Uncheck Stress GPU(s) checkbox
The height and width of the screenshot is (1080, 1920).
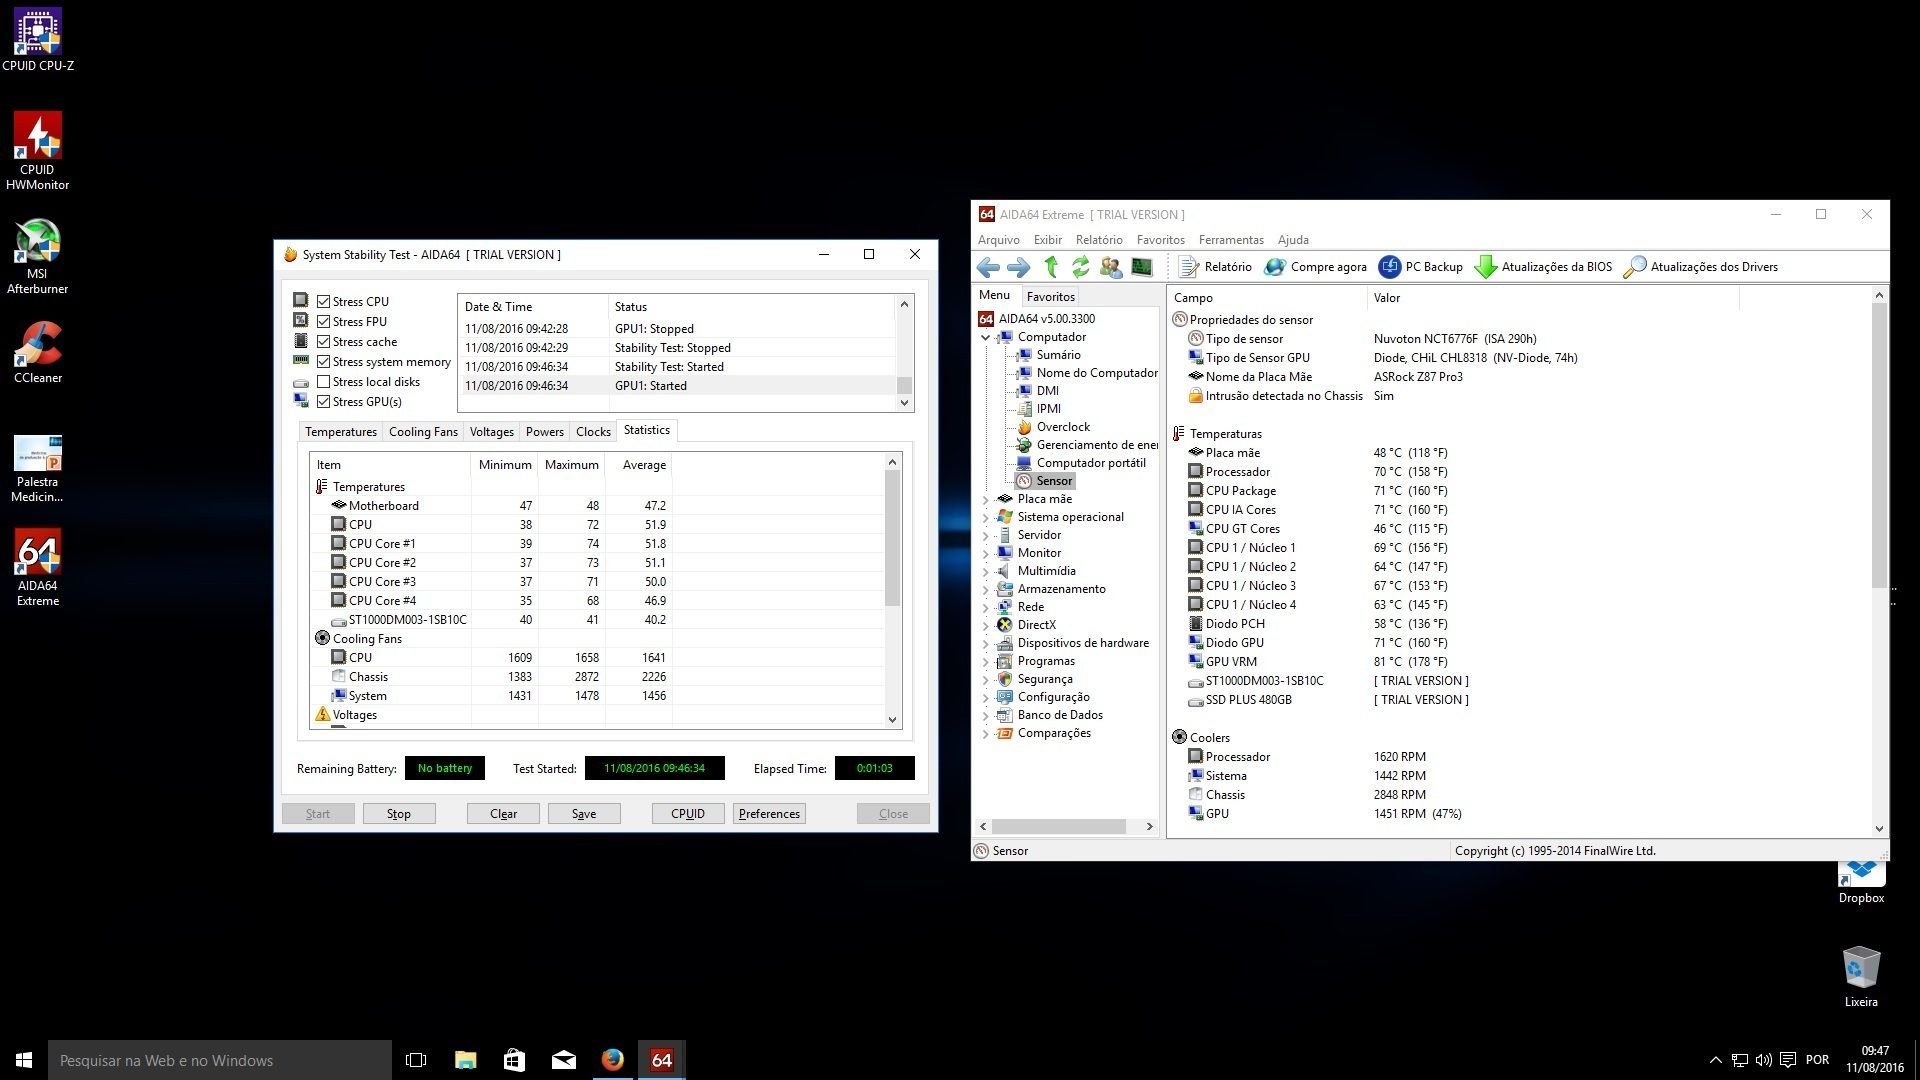tap(323, 402)
